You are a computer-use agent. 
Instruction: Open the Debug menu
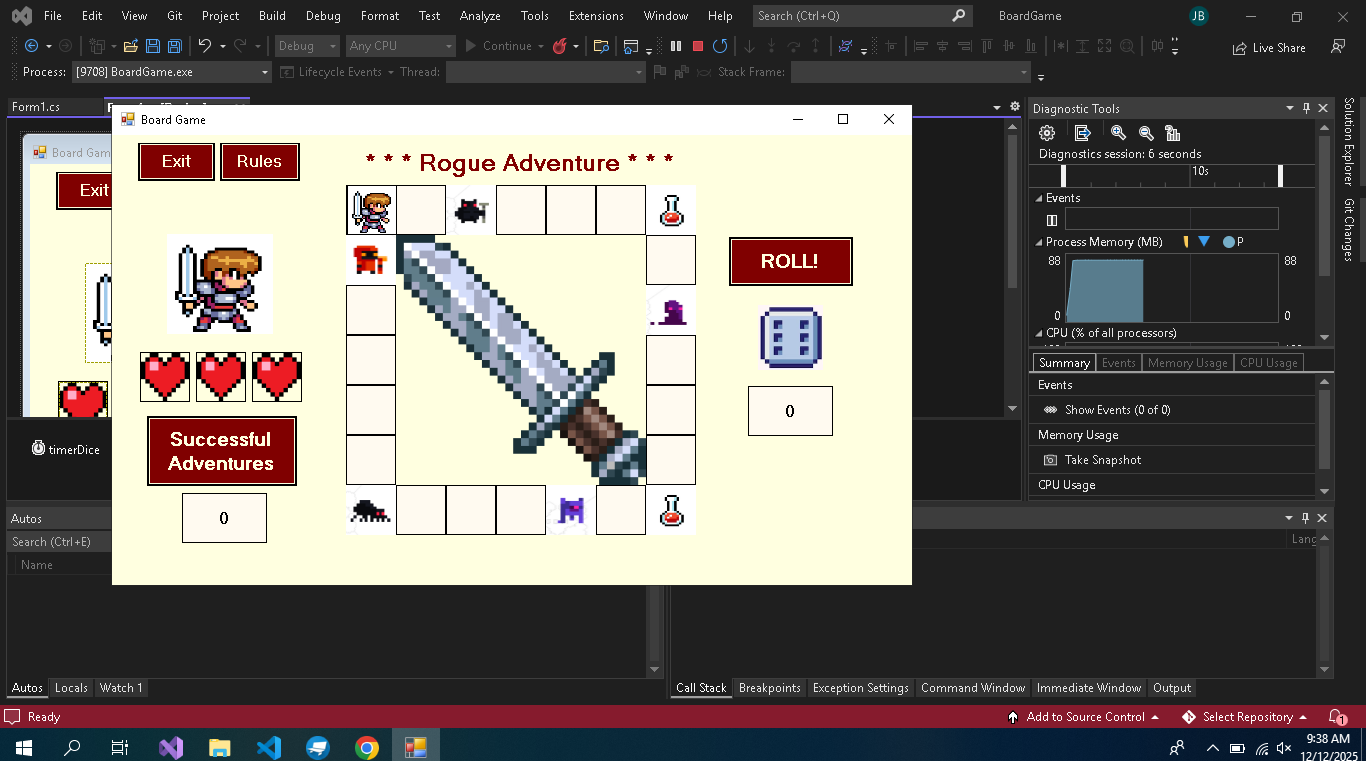point(322,16)
